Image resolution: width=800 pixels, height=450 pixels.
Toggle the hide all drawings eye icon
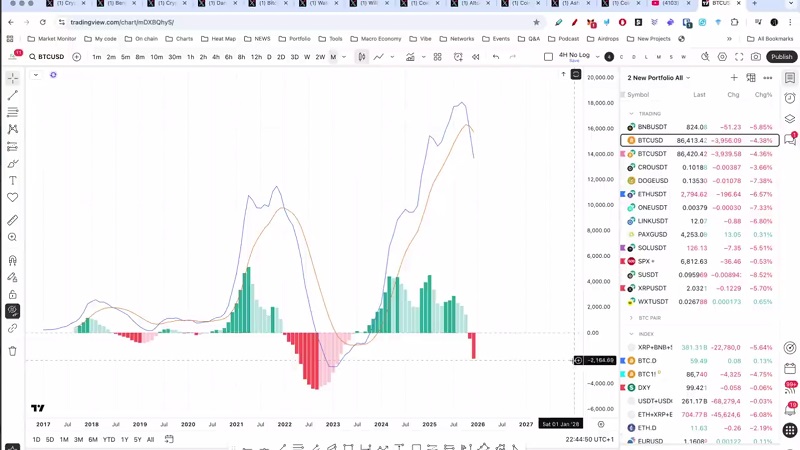[13, 311]
